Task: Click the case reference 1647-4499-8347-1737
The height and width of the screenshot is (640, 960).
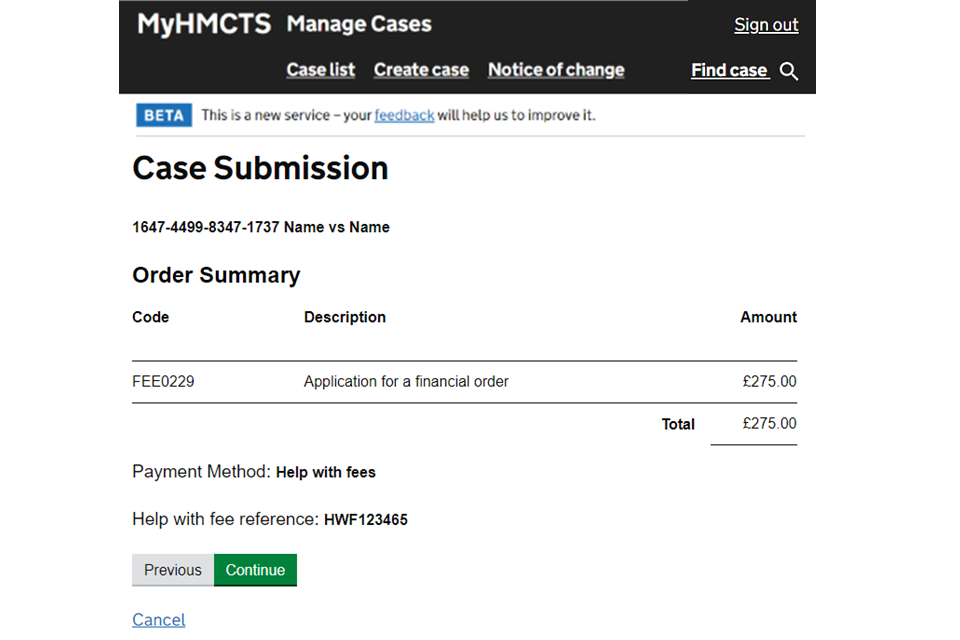Action: 205,227
